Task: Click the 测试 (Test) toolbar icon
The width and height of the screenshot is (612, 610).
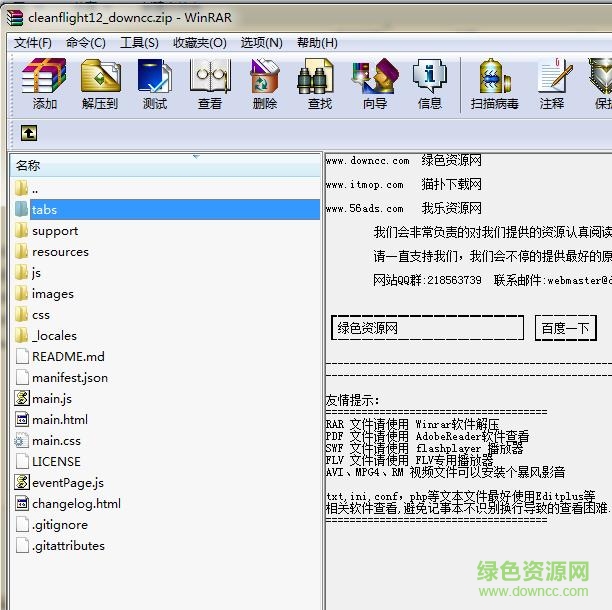Action: click(x=155, y=84)
